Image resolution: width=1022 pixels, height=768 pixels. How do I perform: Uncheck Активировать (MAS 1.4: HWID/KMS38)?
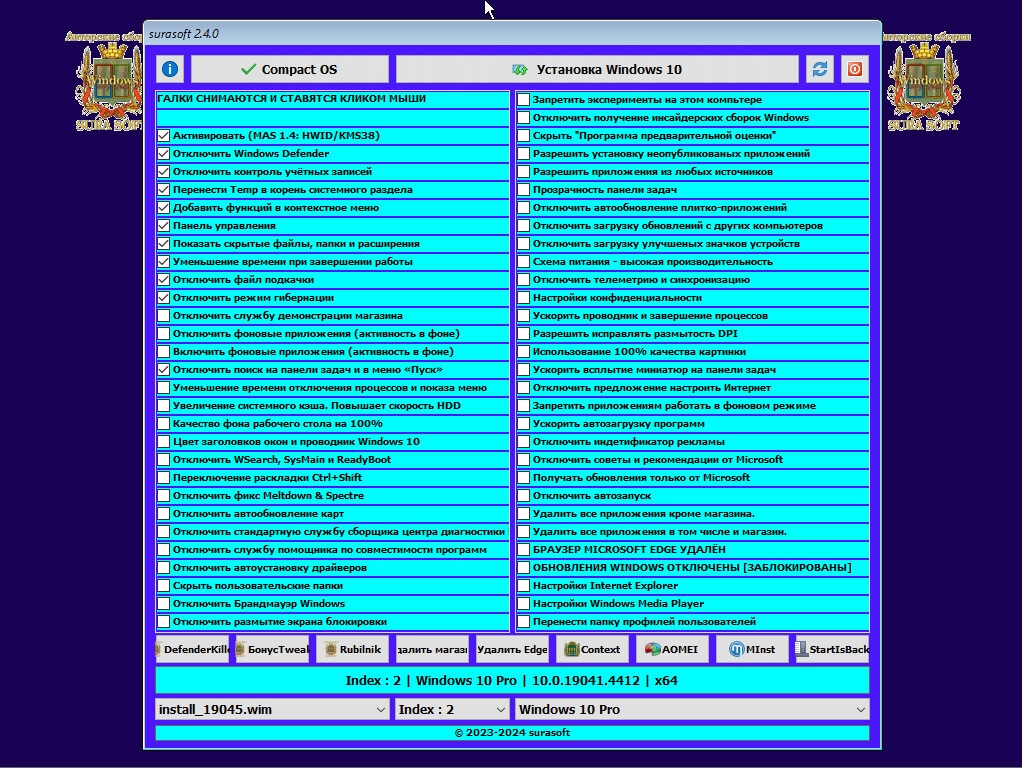click(164, 136)
